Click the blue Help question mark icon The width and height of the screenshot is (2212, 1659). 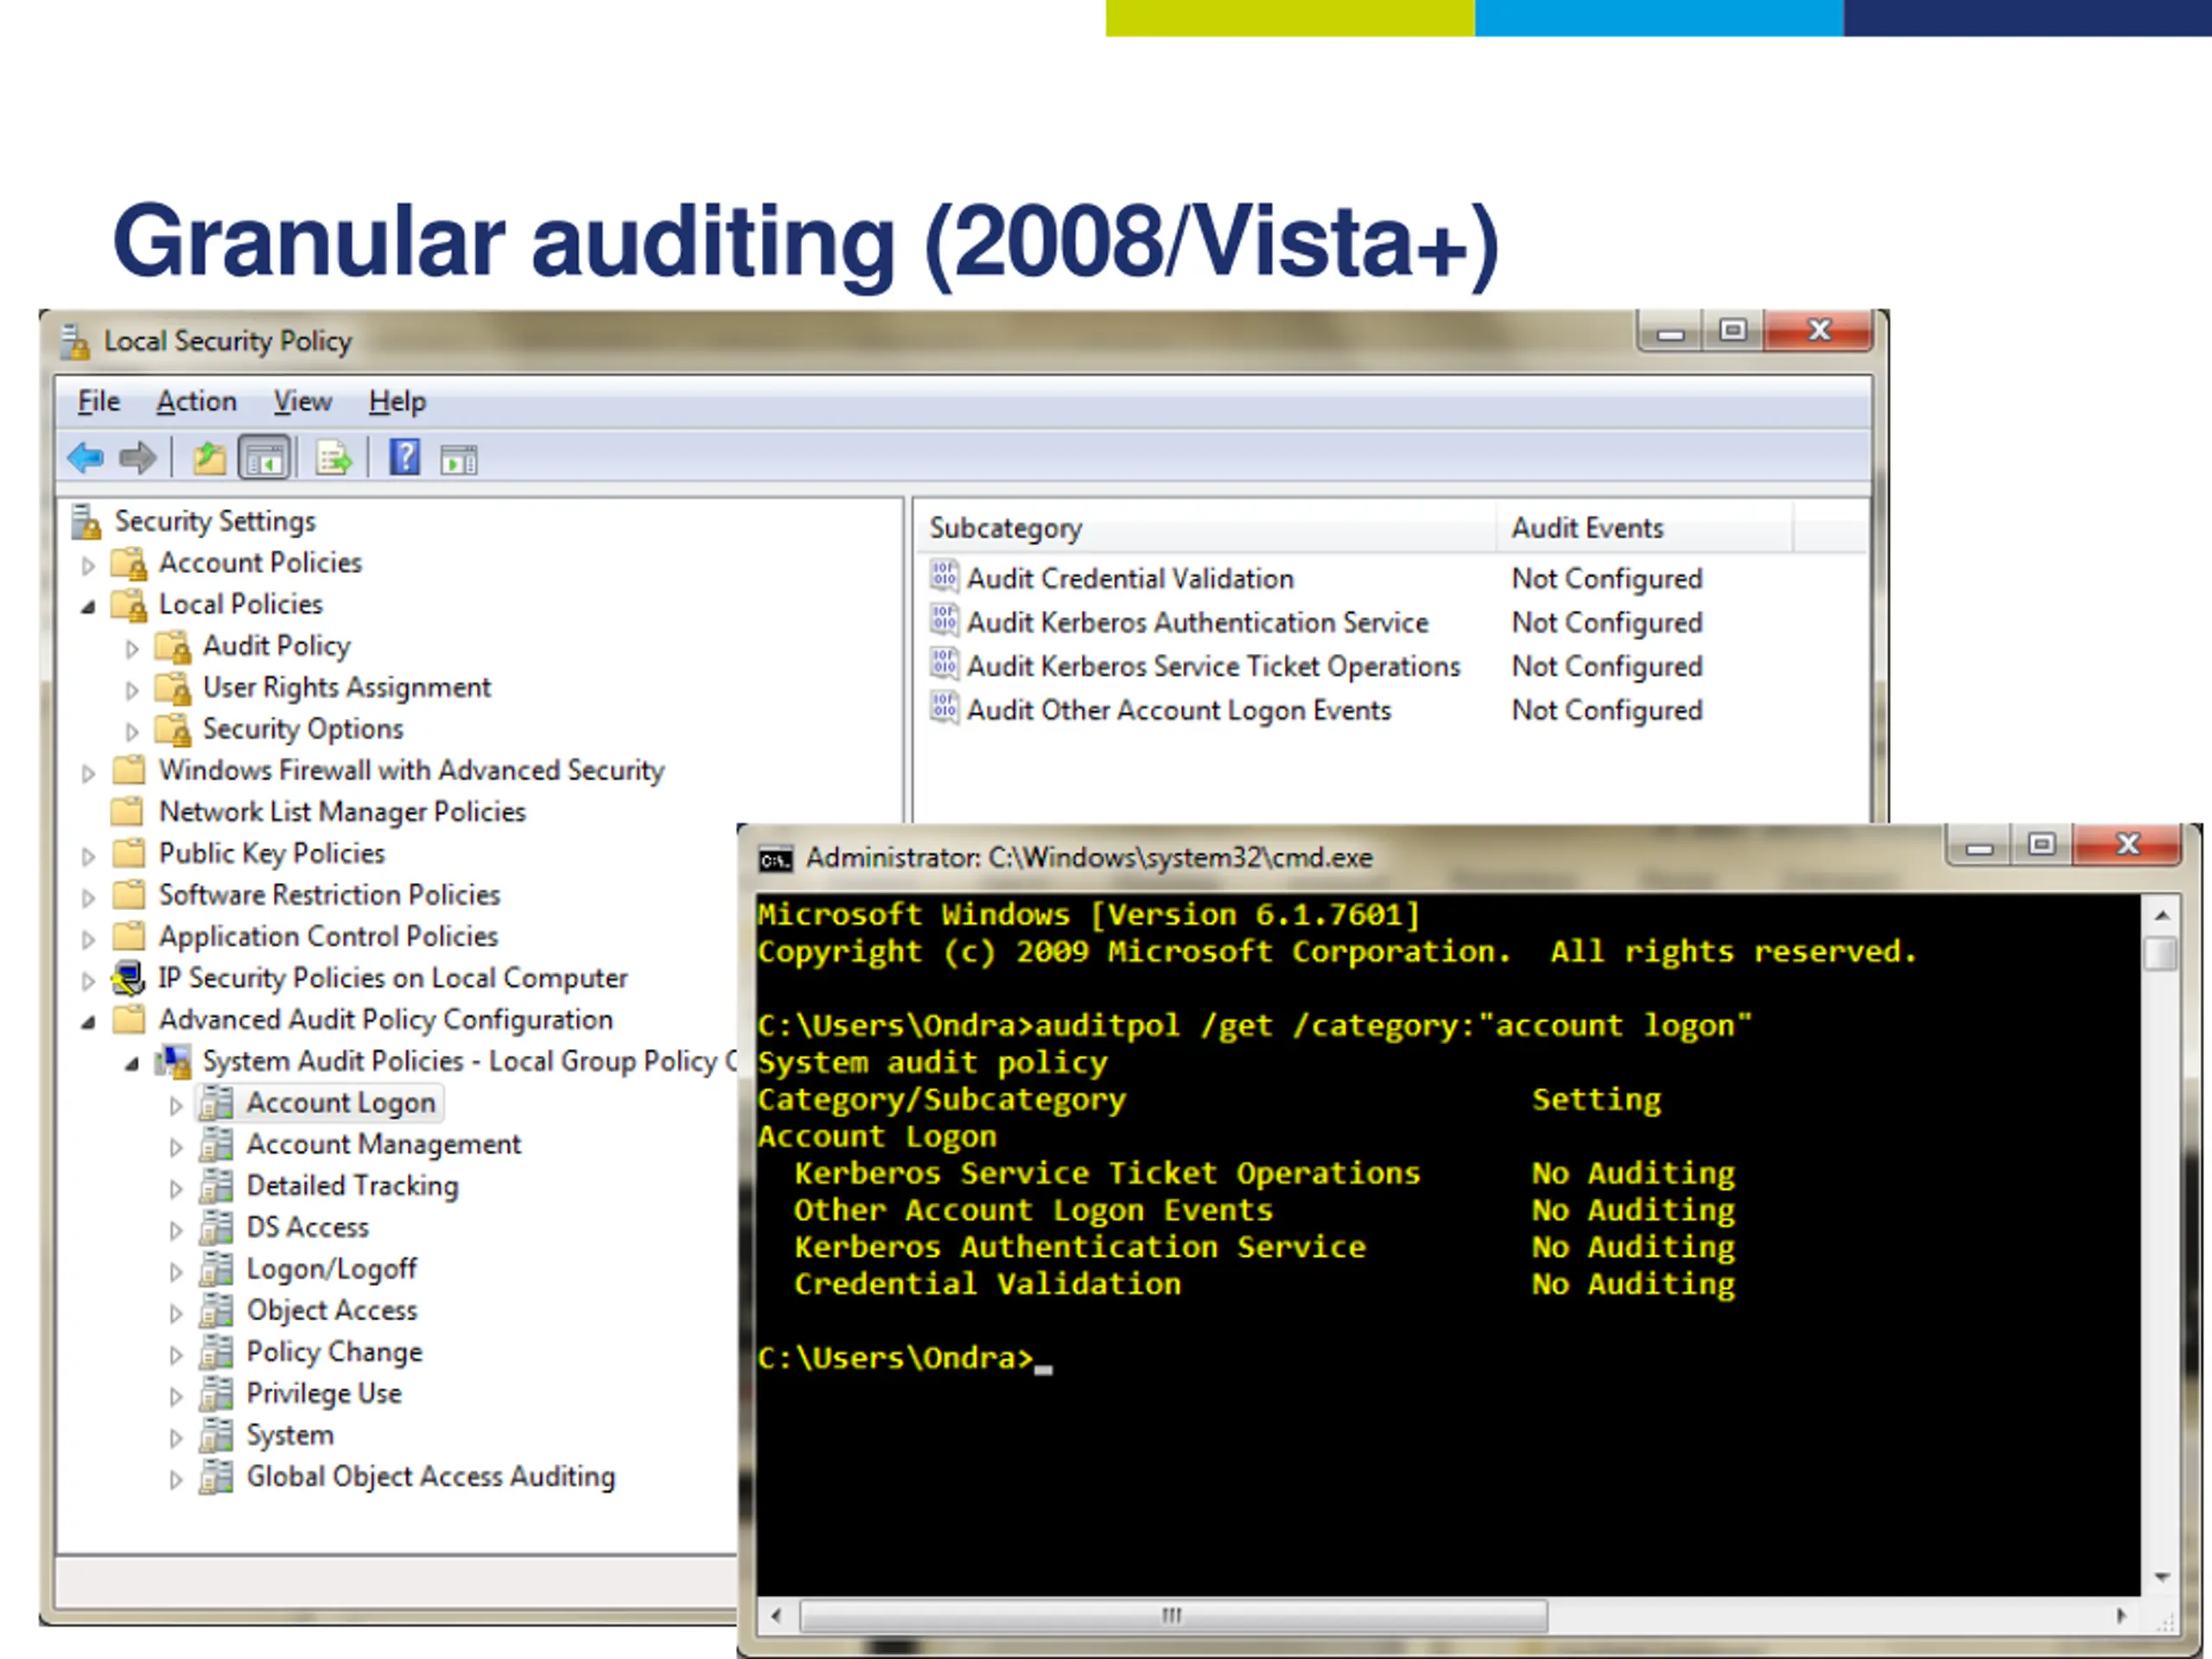pyautogui.click(x=404, y=459)
